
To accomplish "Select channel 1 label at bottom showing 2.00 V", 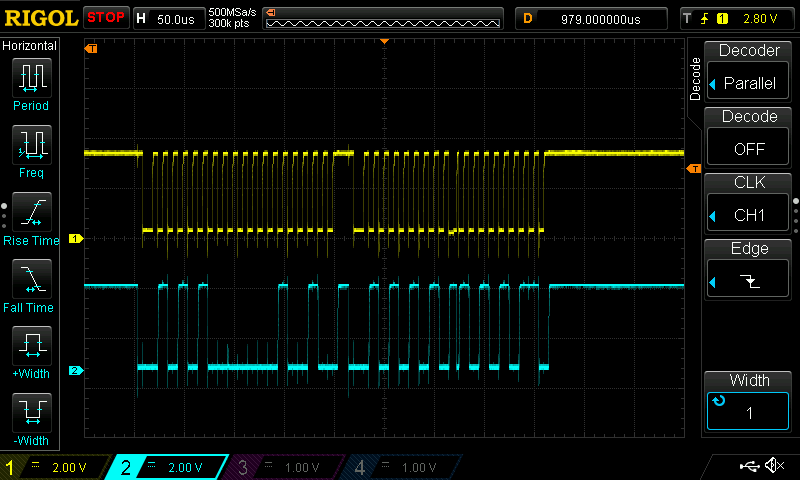I will pyautogui.click(x=53, y=467).
